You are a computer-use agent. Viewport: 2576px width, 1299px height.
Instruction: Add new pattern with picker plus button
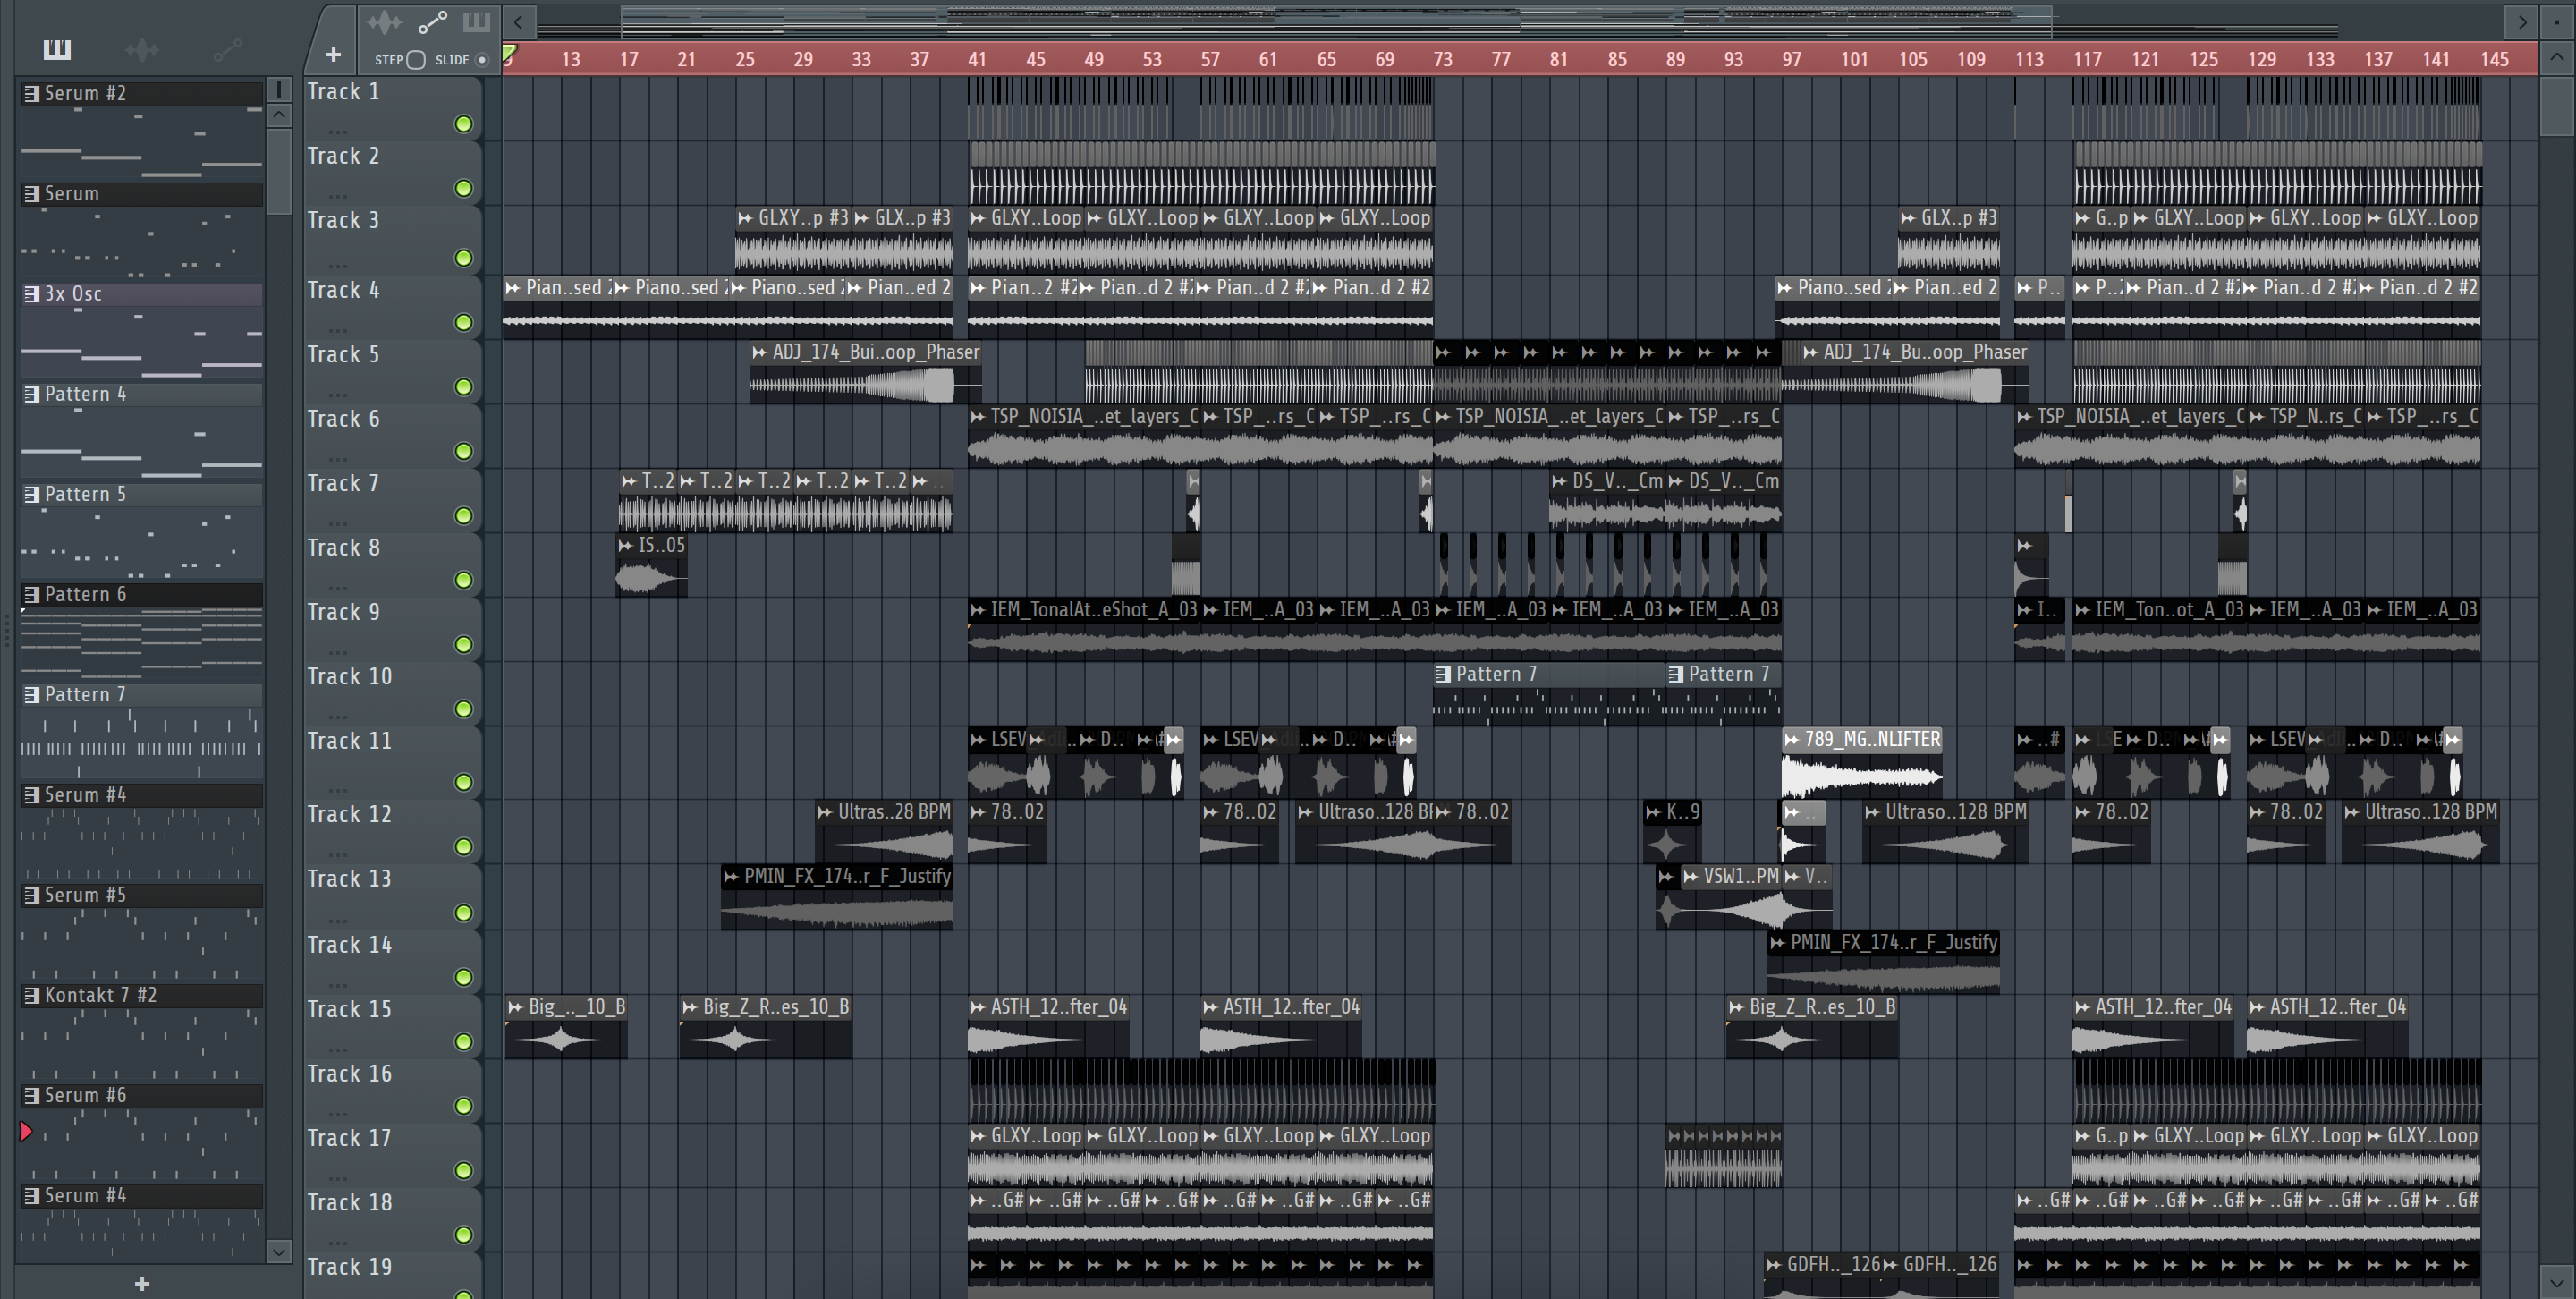[x=142, y=1283]
